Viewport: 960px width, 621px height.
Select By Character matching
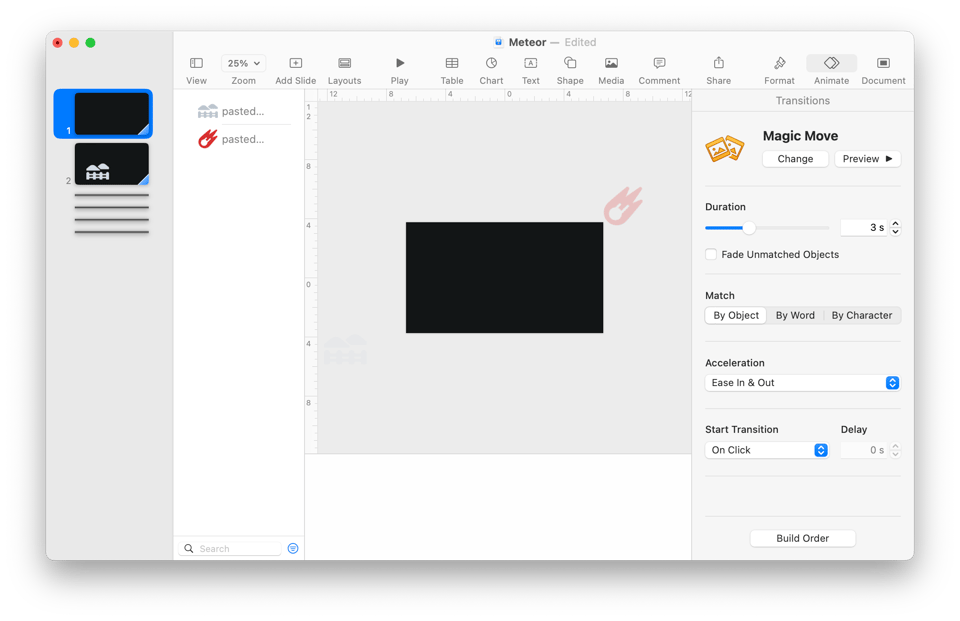[x=861, y=314]
